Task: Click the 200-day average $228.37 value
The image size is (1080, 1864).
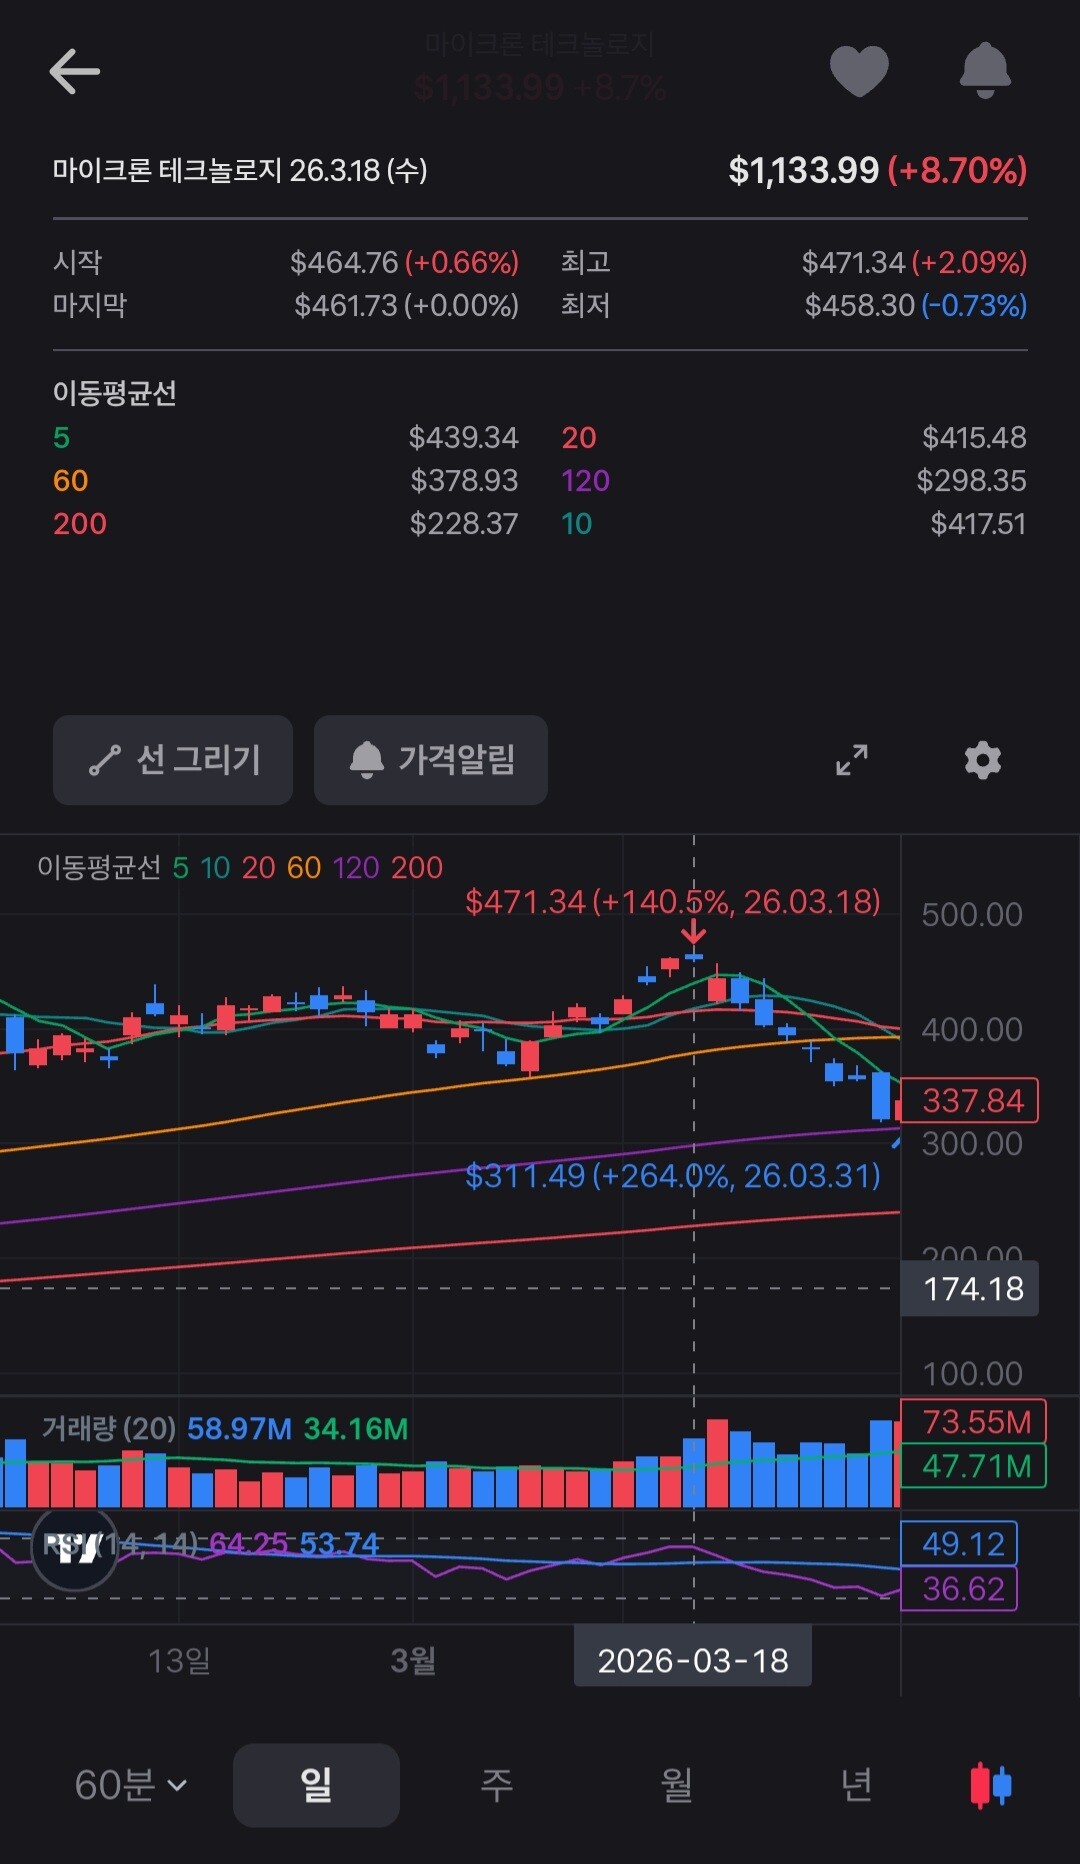Action: 463,523
